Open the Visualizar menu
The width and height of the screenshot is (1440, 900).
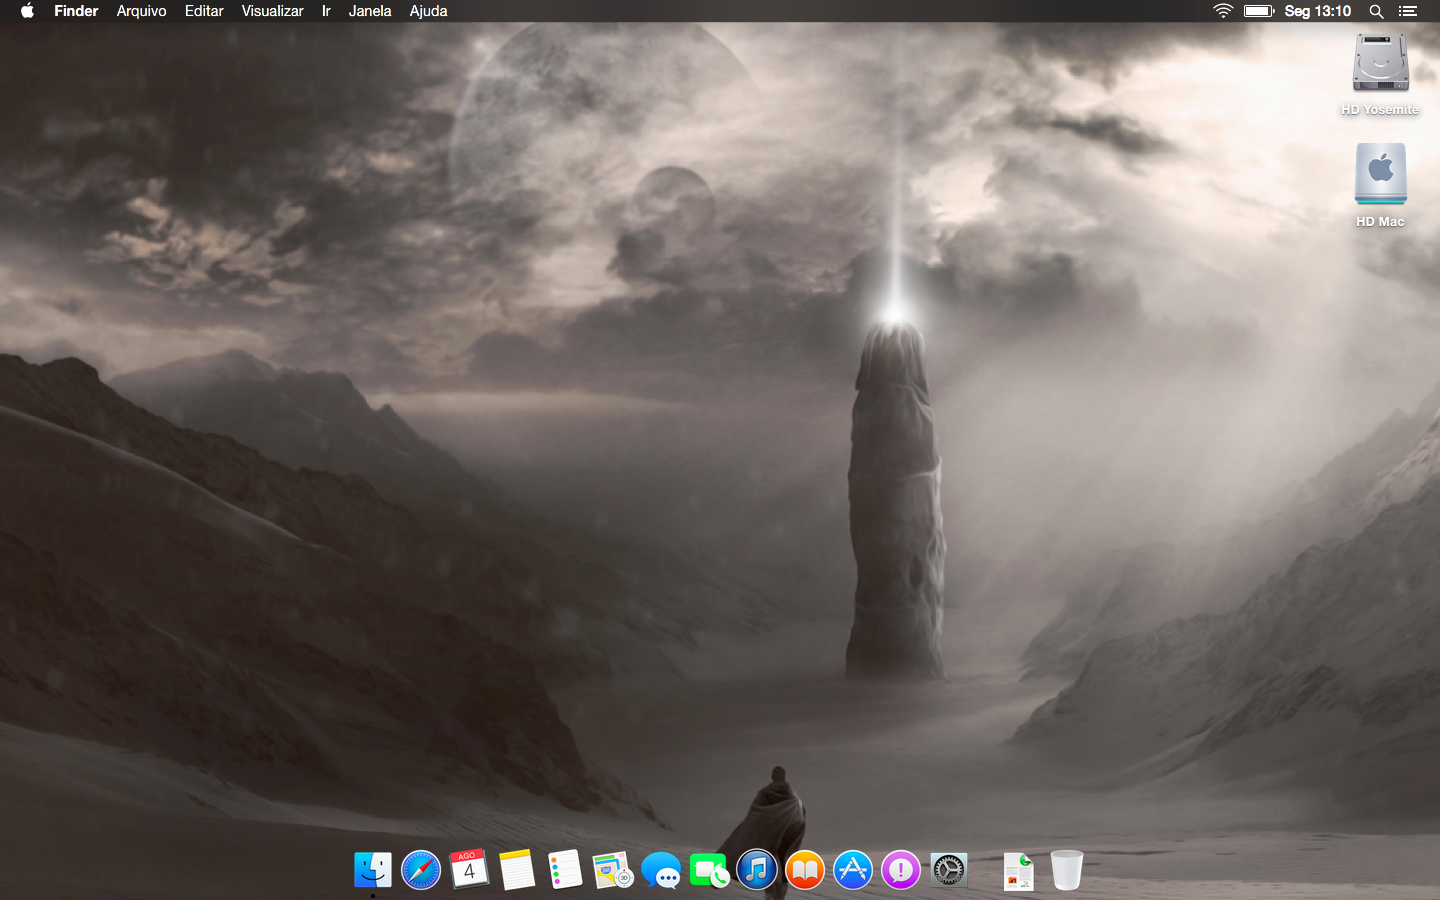[272, 11]
